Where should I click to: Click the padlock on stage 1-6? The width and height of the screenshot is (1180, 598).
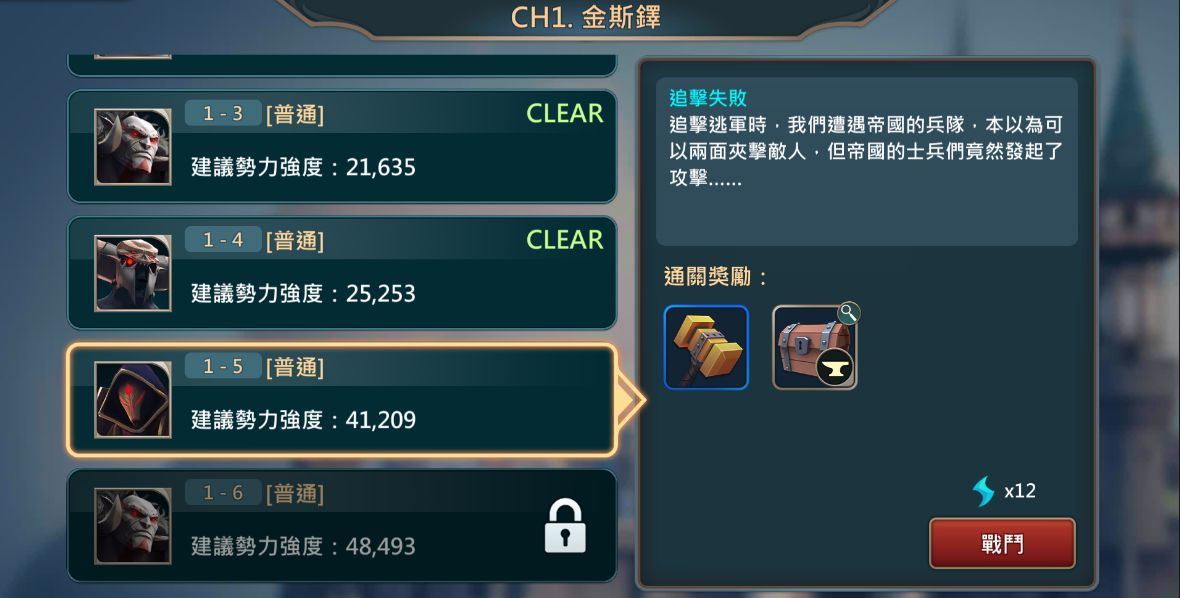(565, 526)
